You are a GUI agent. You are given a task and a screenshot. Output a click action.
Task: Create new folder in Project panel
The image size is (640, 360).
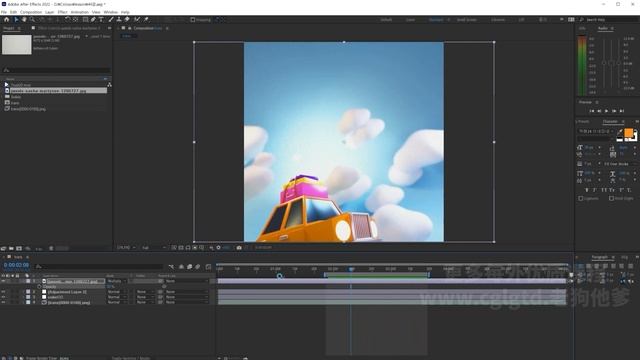11,248
